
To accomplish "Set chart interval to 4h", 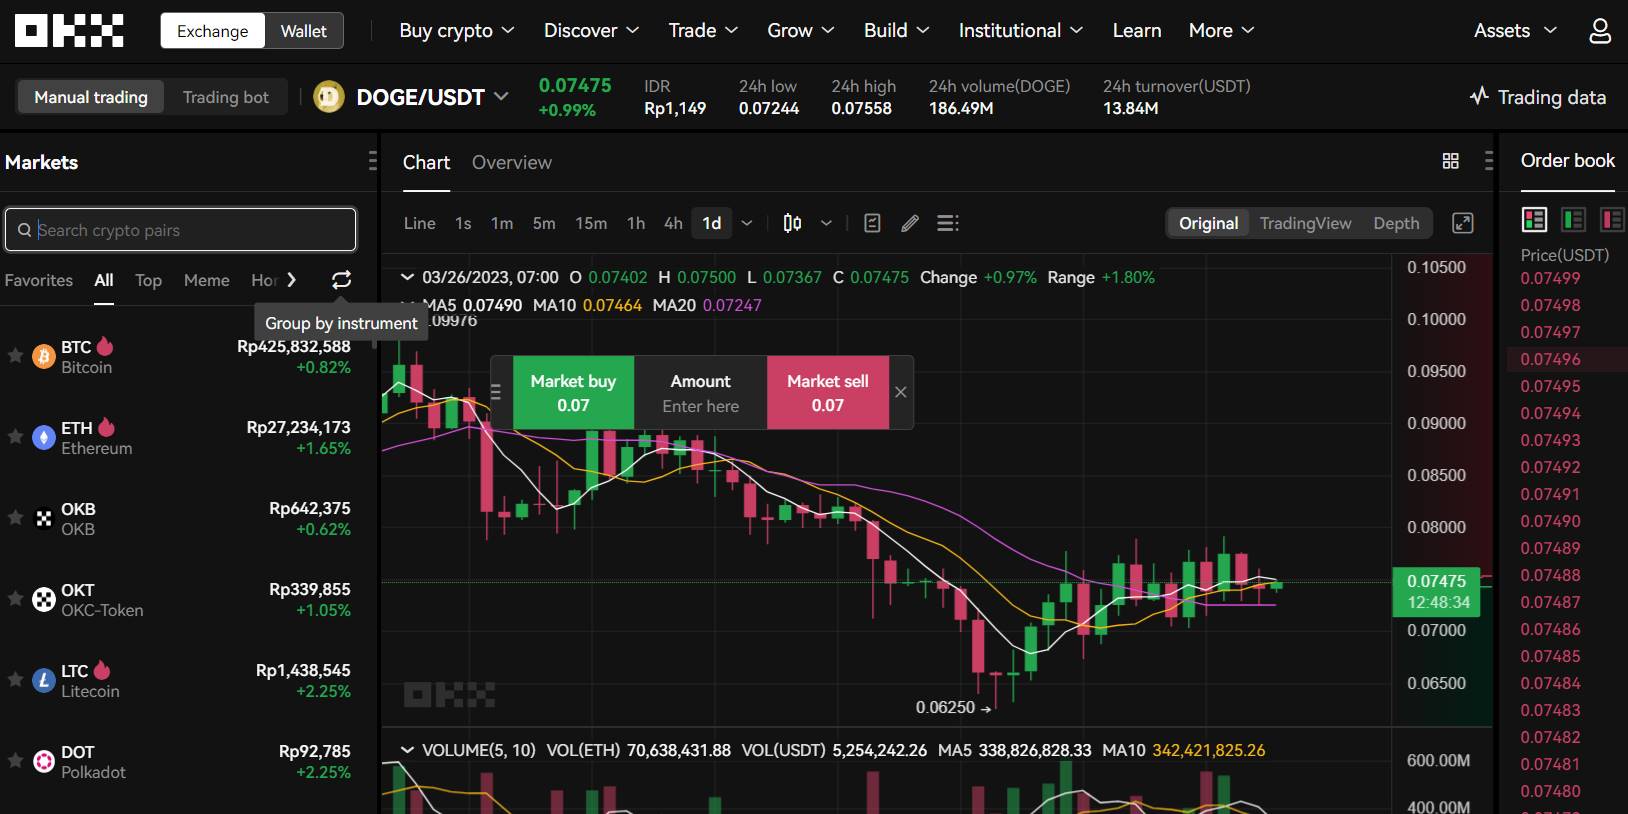I will [x=673, y=223].
